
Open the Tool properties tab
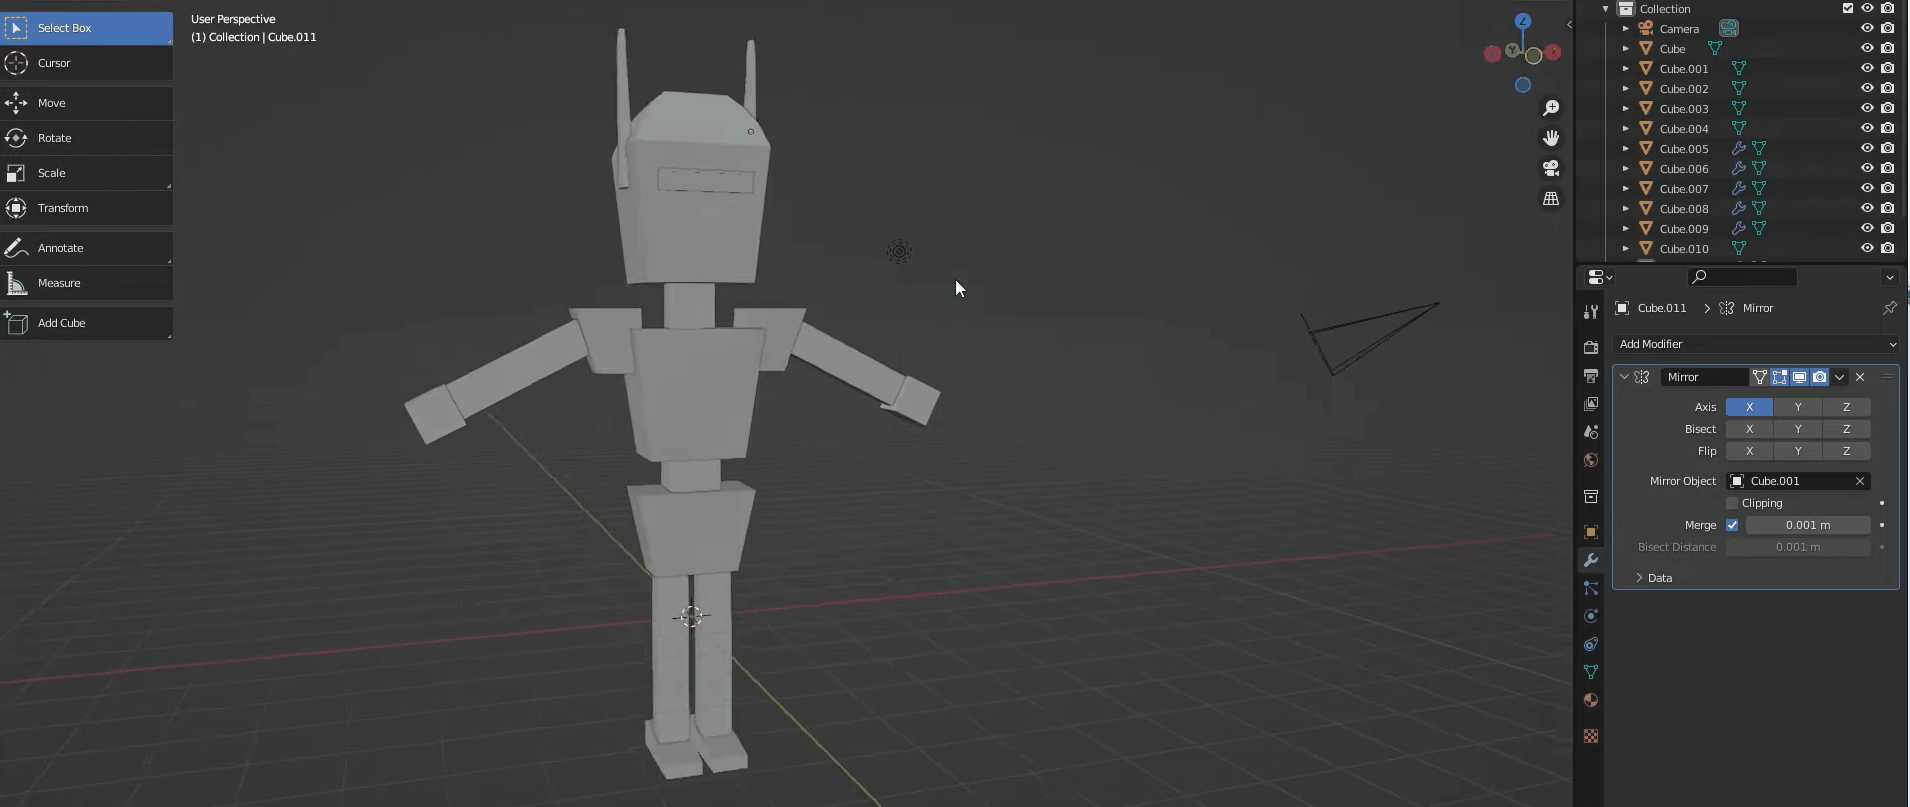(x=1591, y=312)
